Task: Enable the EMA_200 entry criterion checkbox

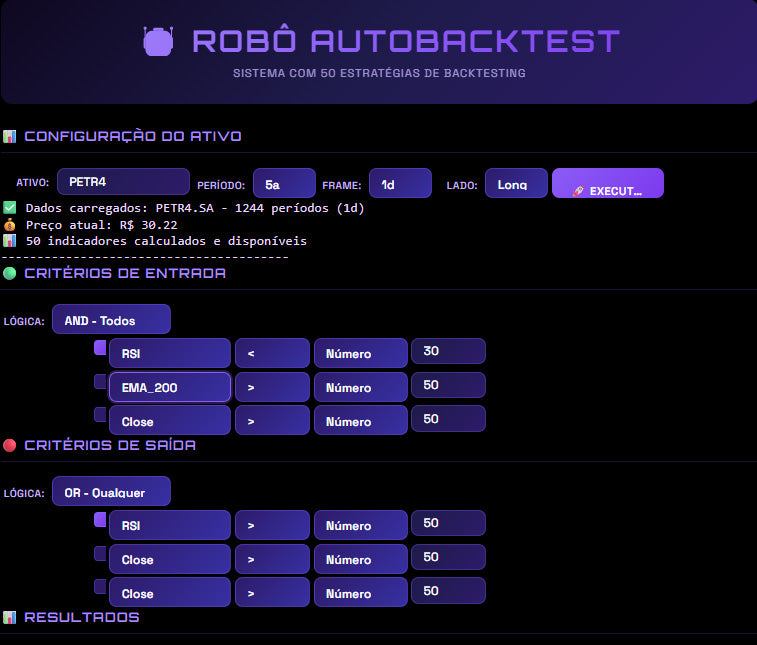Action: tap(100, 381)
